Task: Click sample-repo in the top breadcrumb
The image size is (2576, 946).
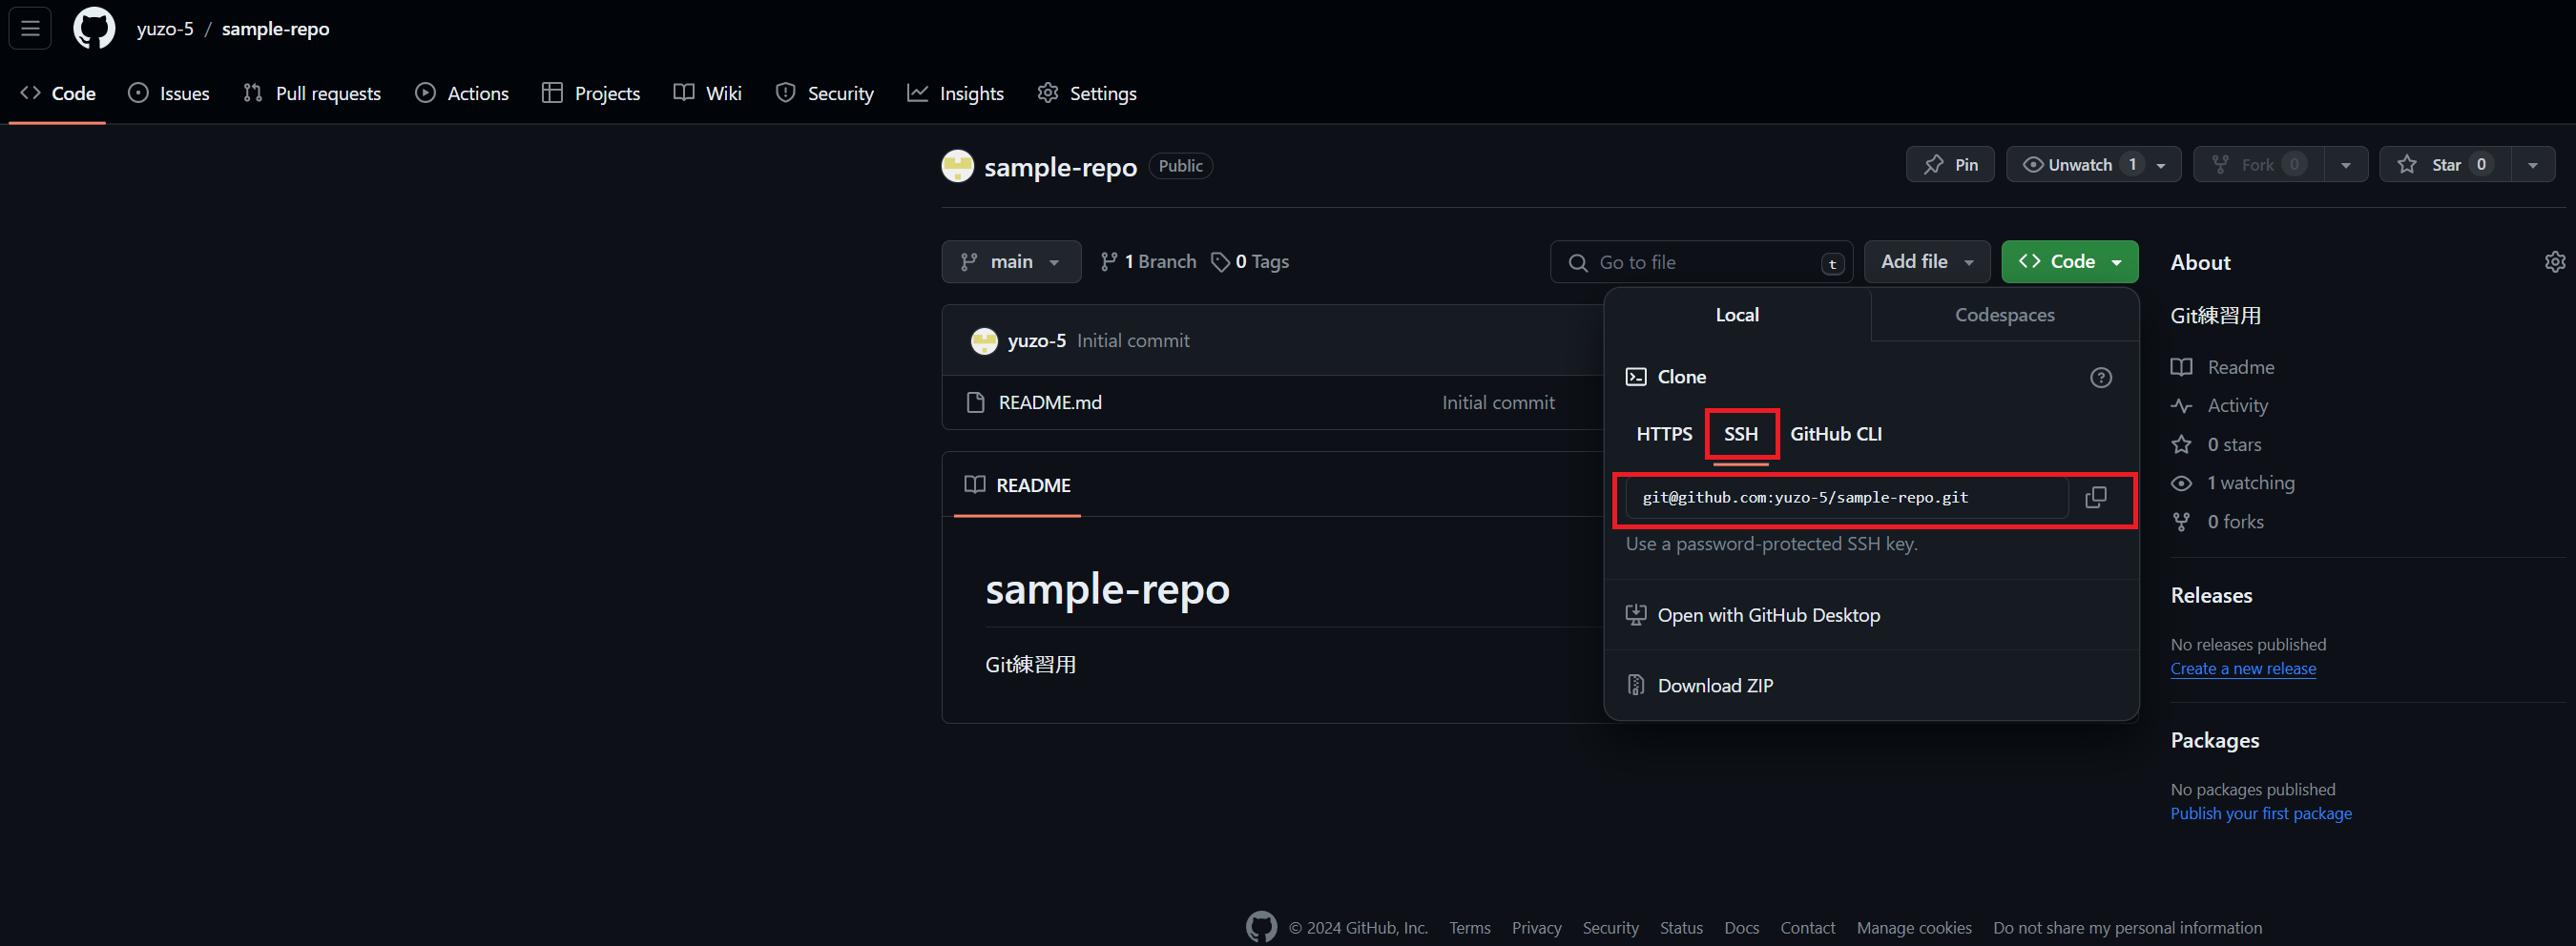Action: (276, 29)
